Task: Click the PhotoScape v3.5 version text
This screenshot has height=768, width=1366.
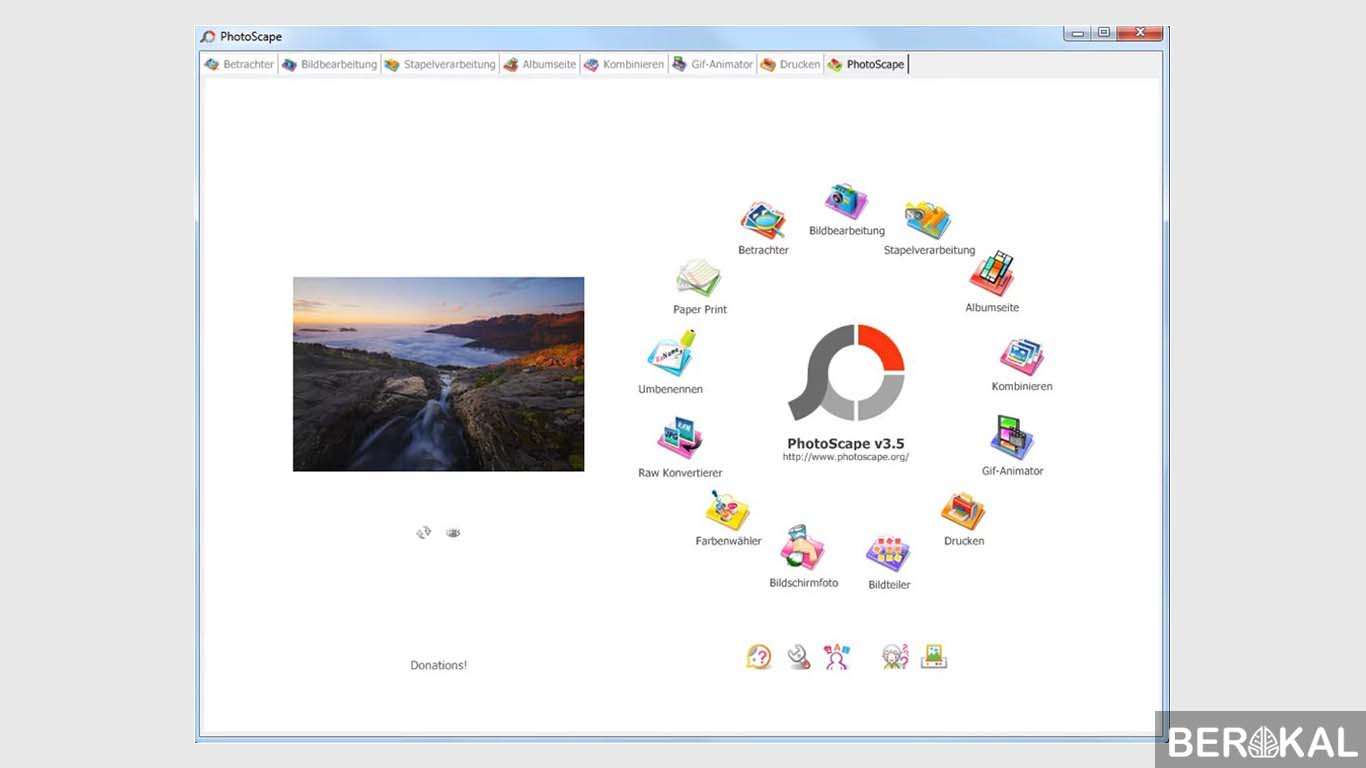Action: pyautogui.click(x=846, y=443)
